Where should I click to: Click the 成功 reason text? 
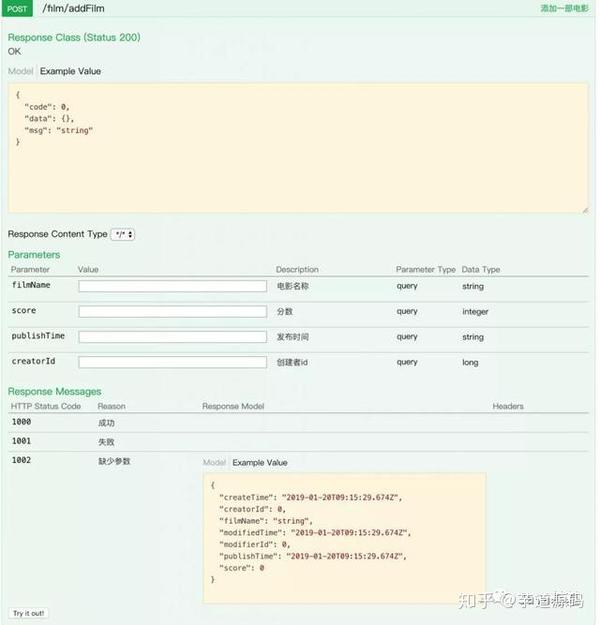pos(106,423)
